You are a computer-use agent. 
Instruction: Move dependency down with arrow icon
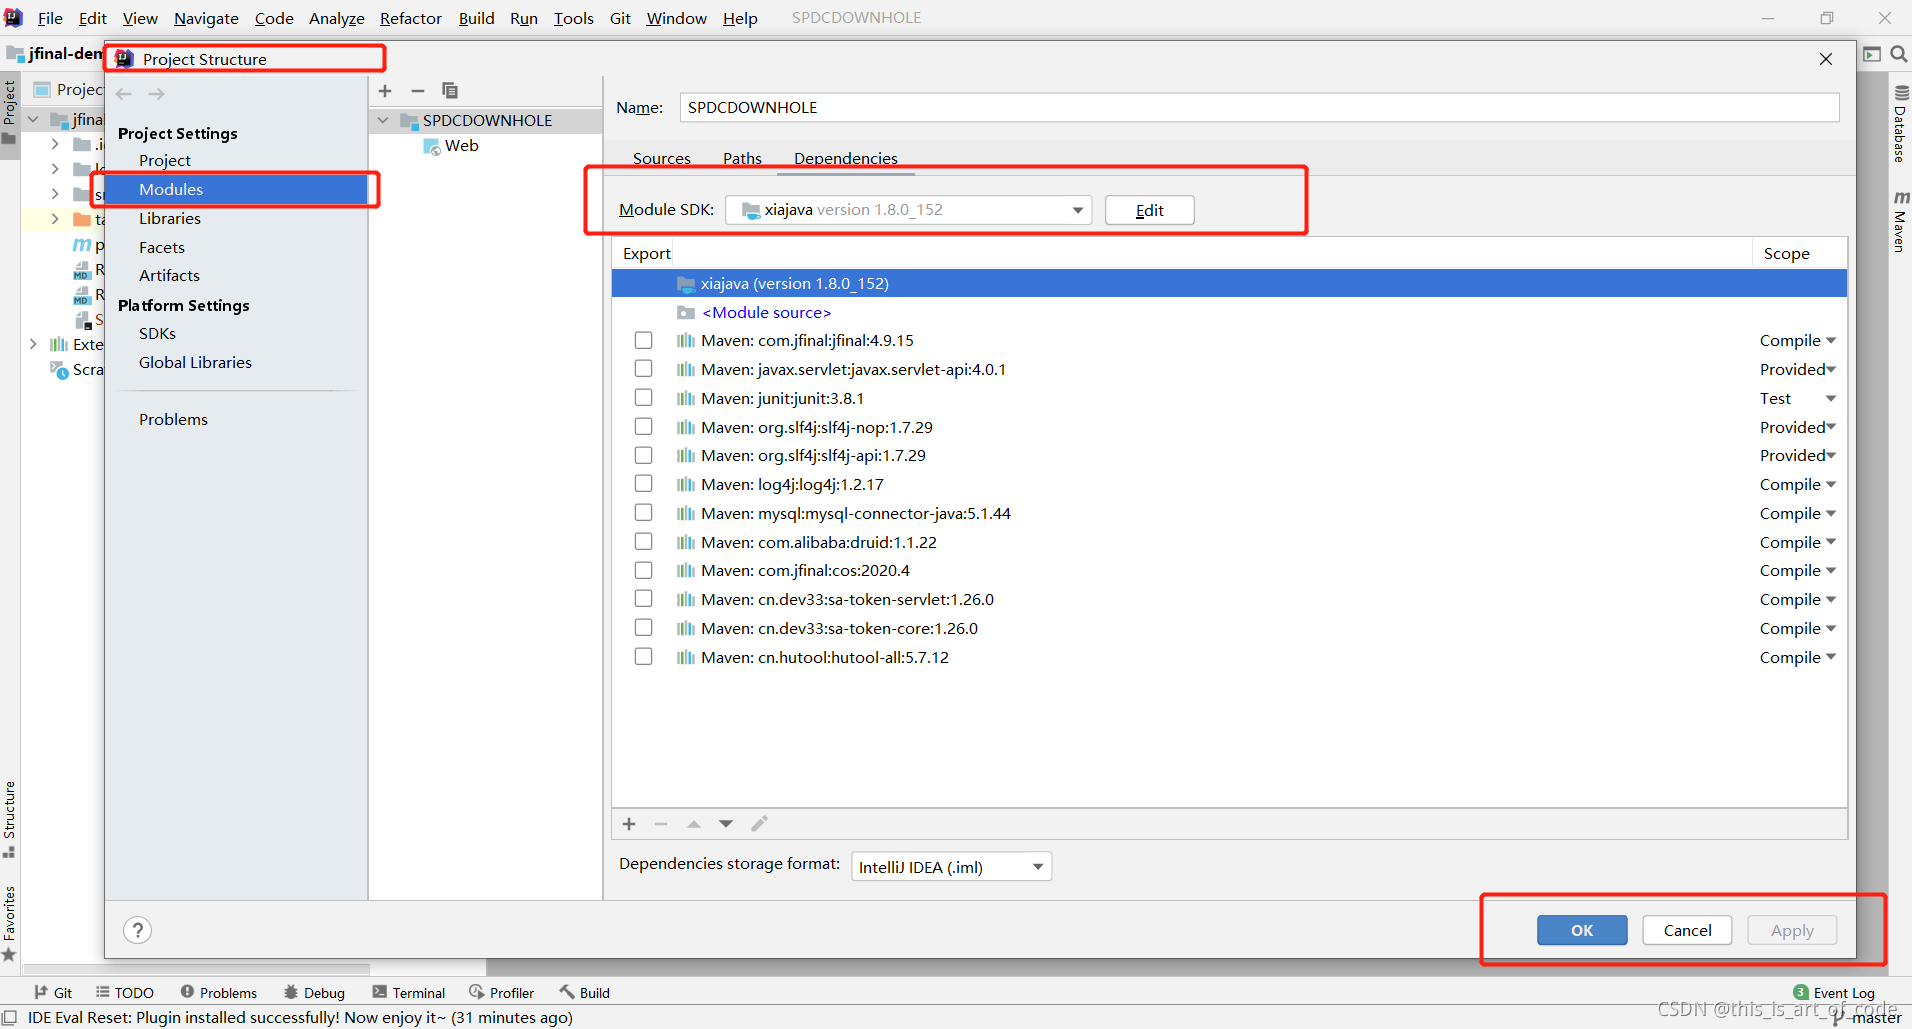pos(726,824)
